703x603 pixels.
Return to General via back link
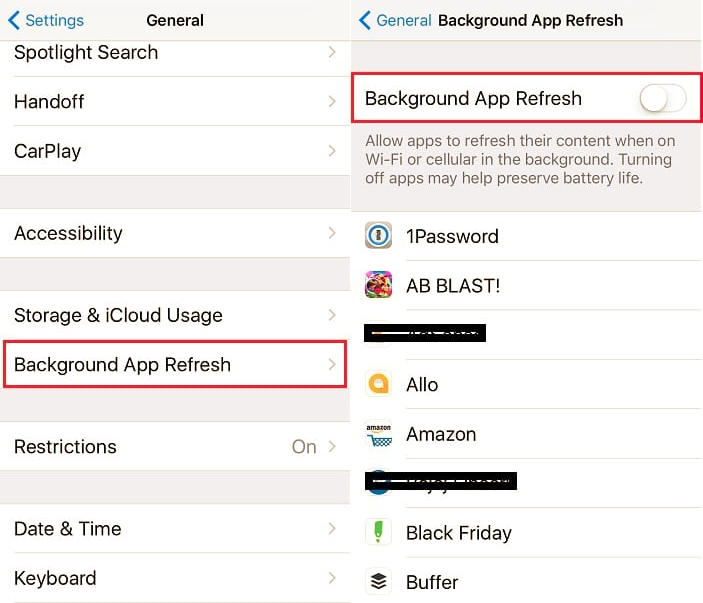tap(404, 20)
